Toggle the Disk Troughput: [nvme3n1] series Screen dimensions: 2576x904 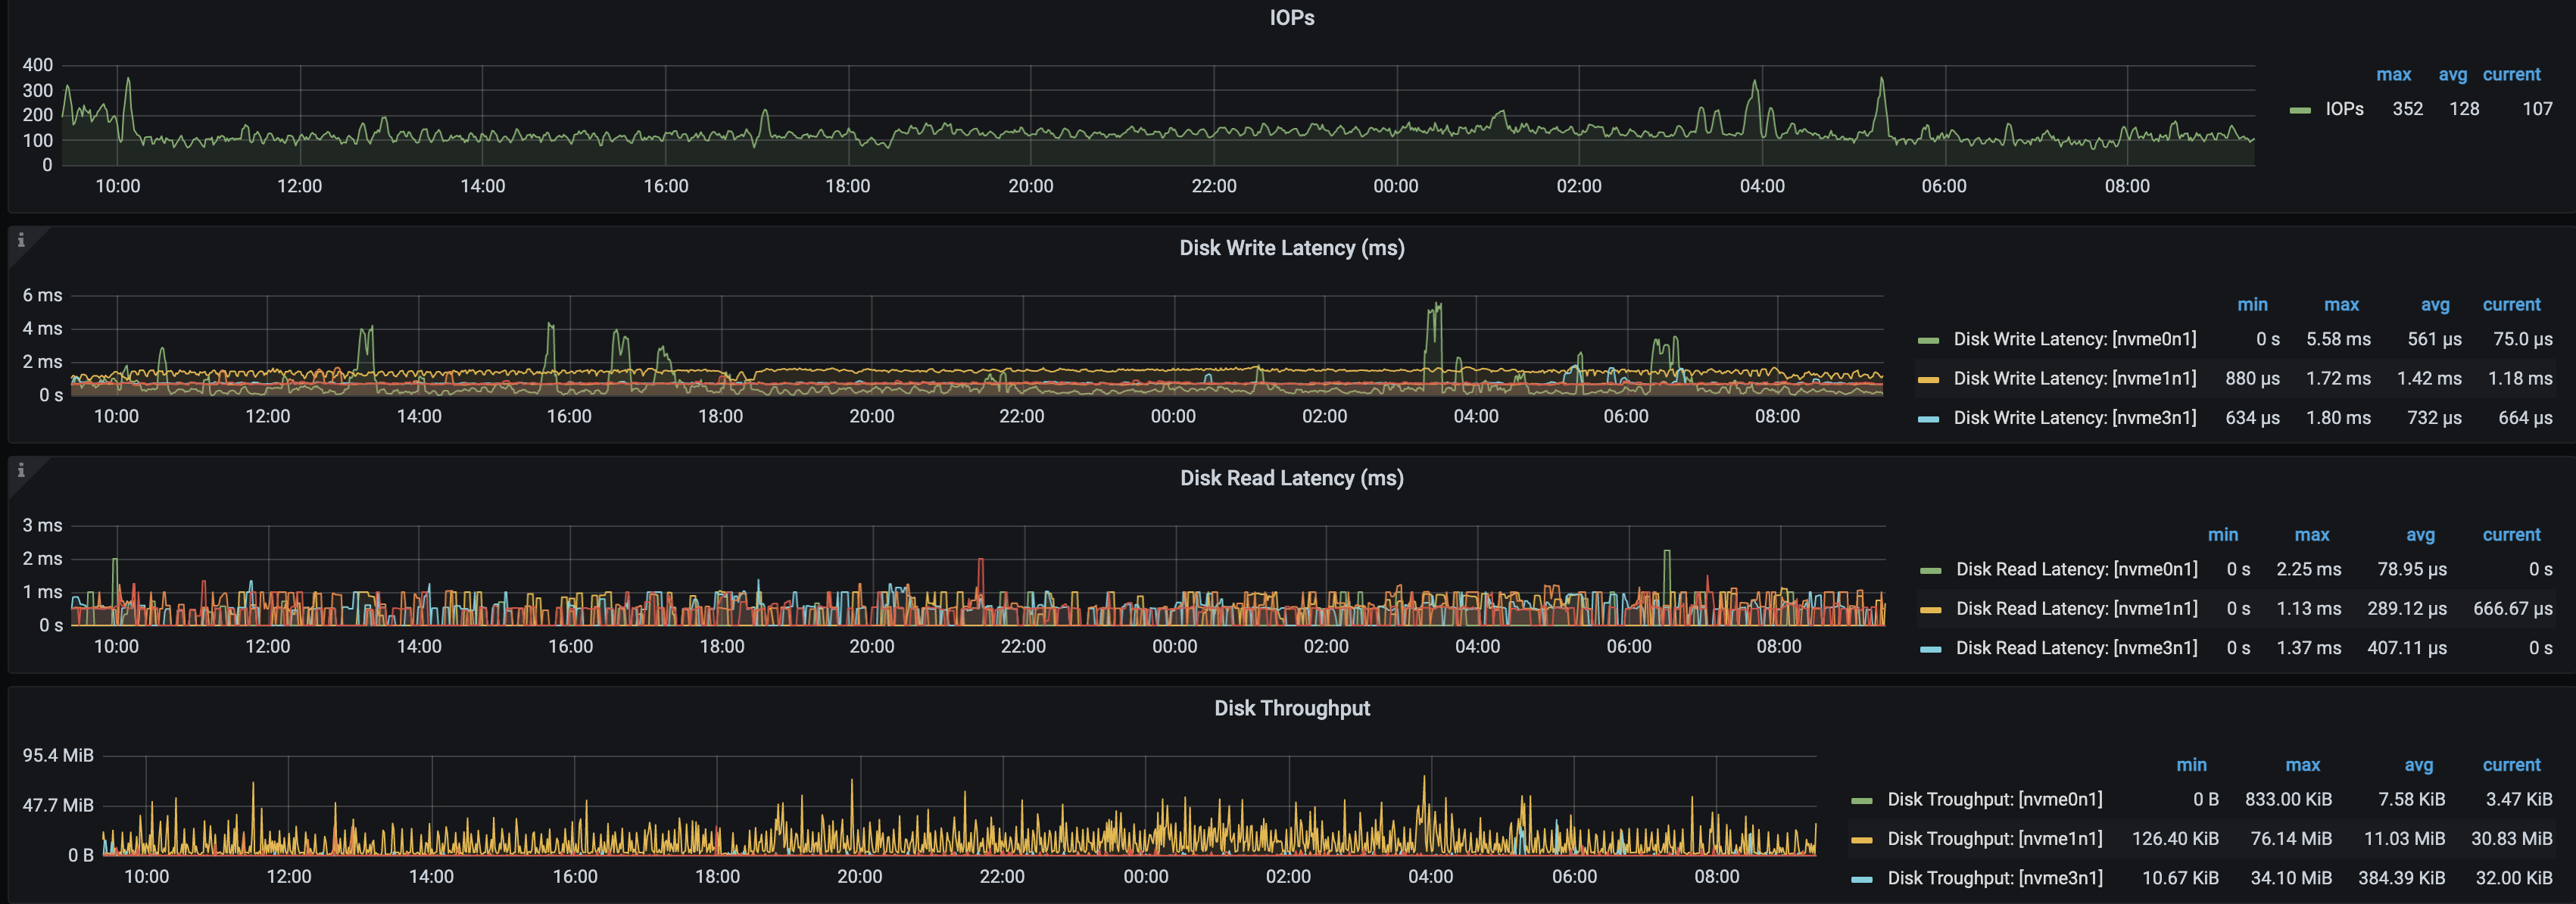coord(1994,878)
